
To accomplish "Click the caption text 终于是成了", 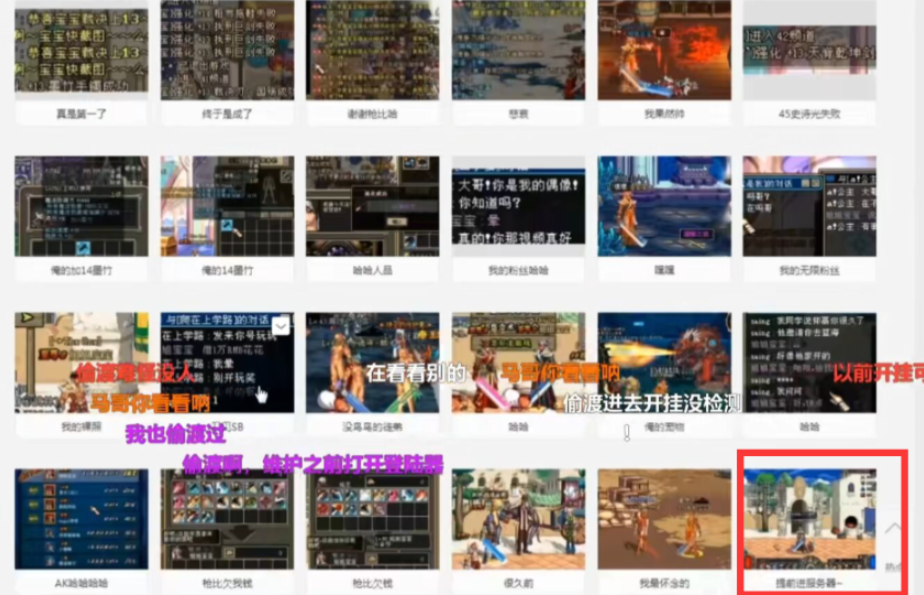I will coord(227,114).
